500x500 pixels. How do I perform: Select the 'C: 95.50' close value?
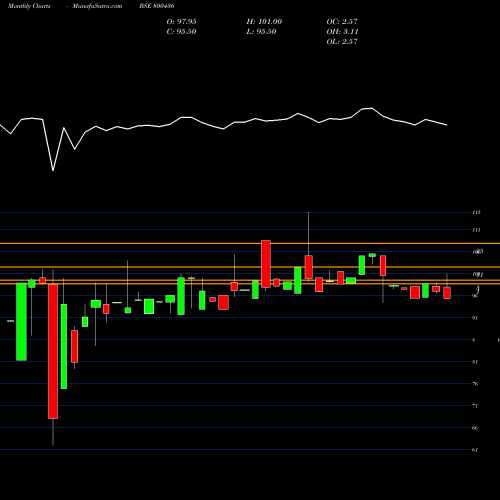181,31
